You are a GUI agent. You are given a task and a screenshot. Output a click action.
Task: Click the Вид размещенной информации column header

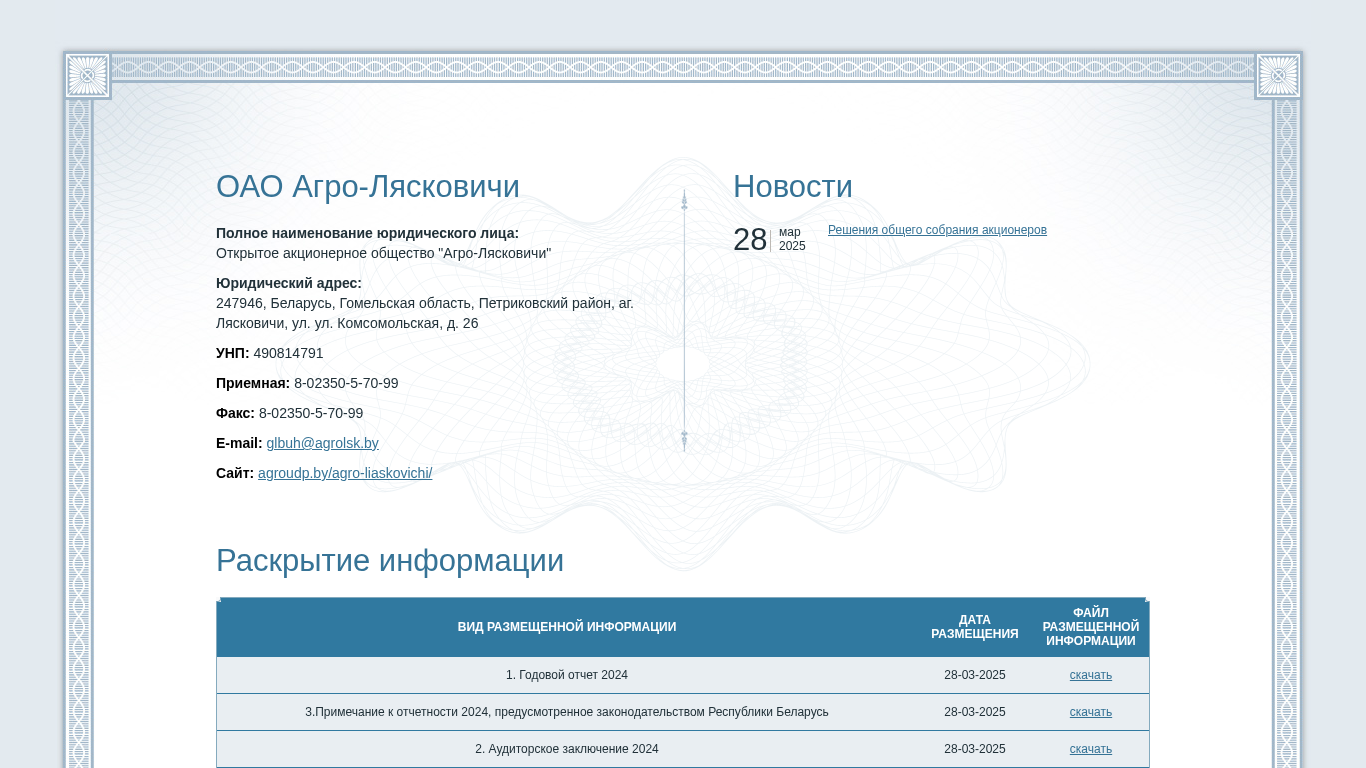click(566, 627)
